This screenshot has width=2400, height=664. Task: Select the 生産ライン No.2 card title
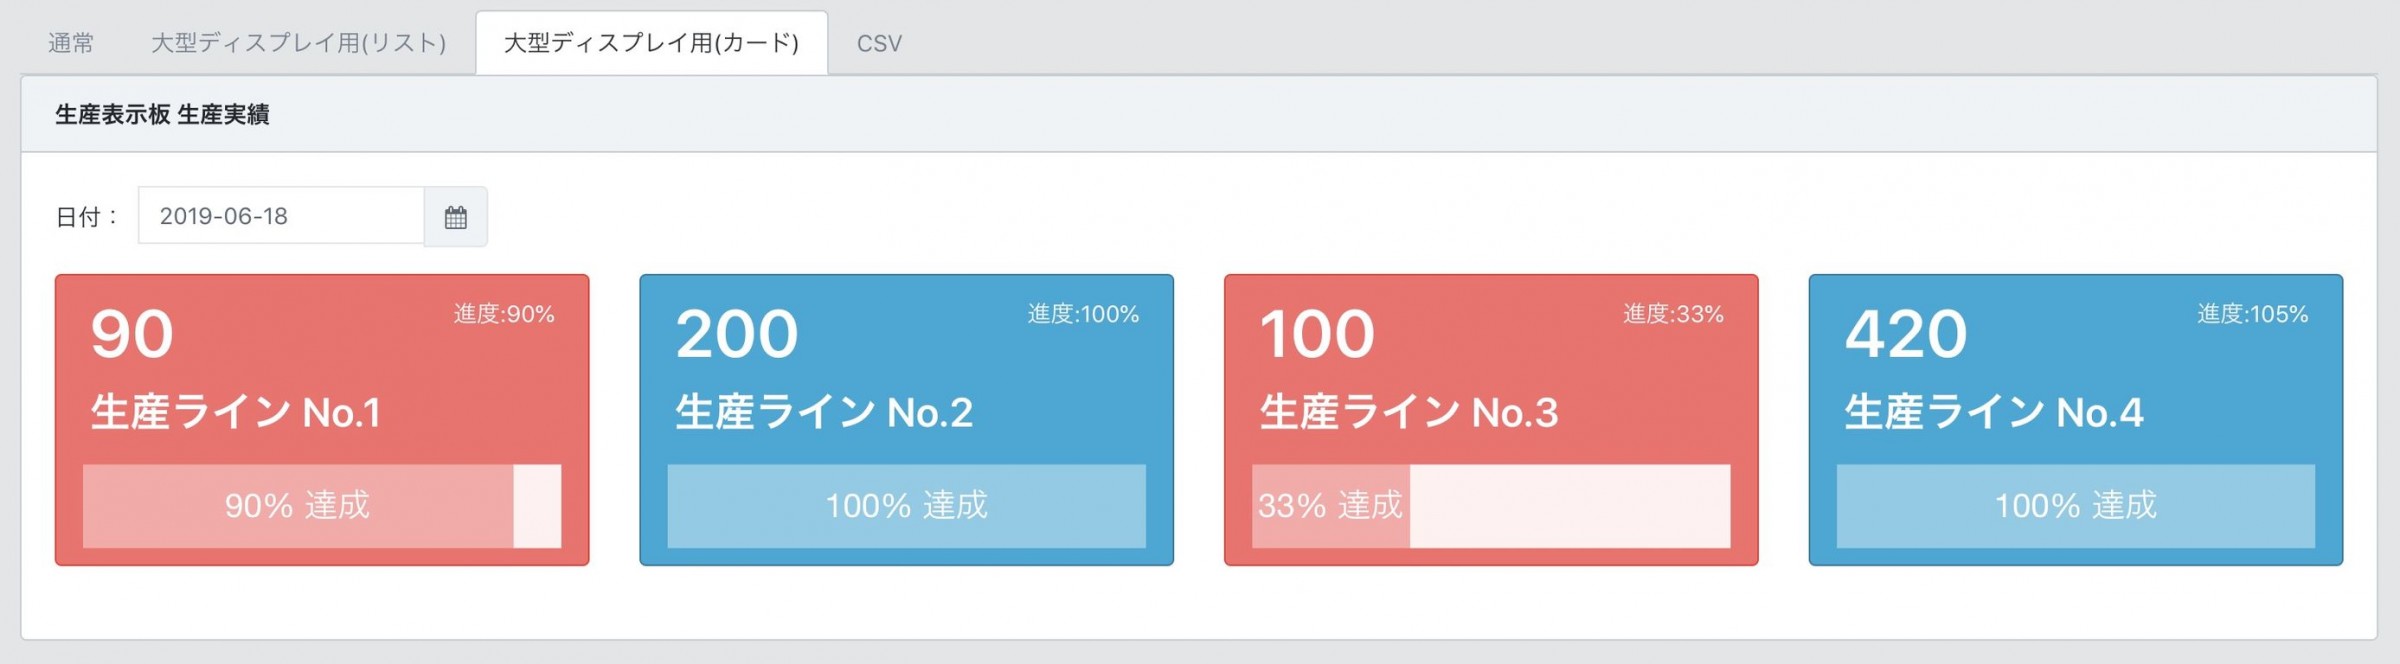(x=824, y=412)
